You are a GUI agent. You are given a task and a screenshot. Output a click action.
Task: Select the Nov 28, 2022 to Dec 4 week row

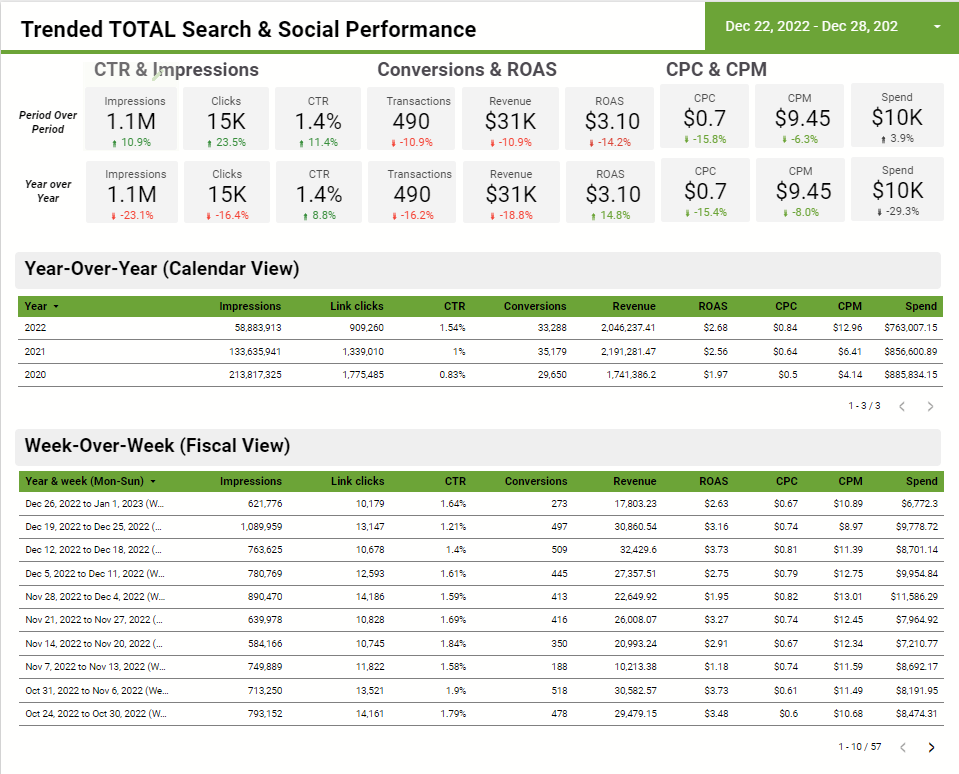481,597
